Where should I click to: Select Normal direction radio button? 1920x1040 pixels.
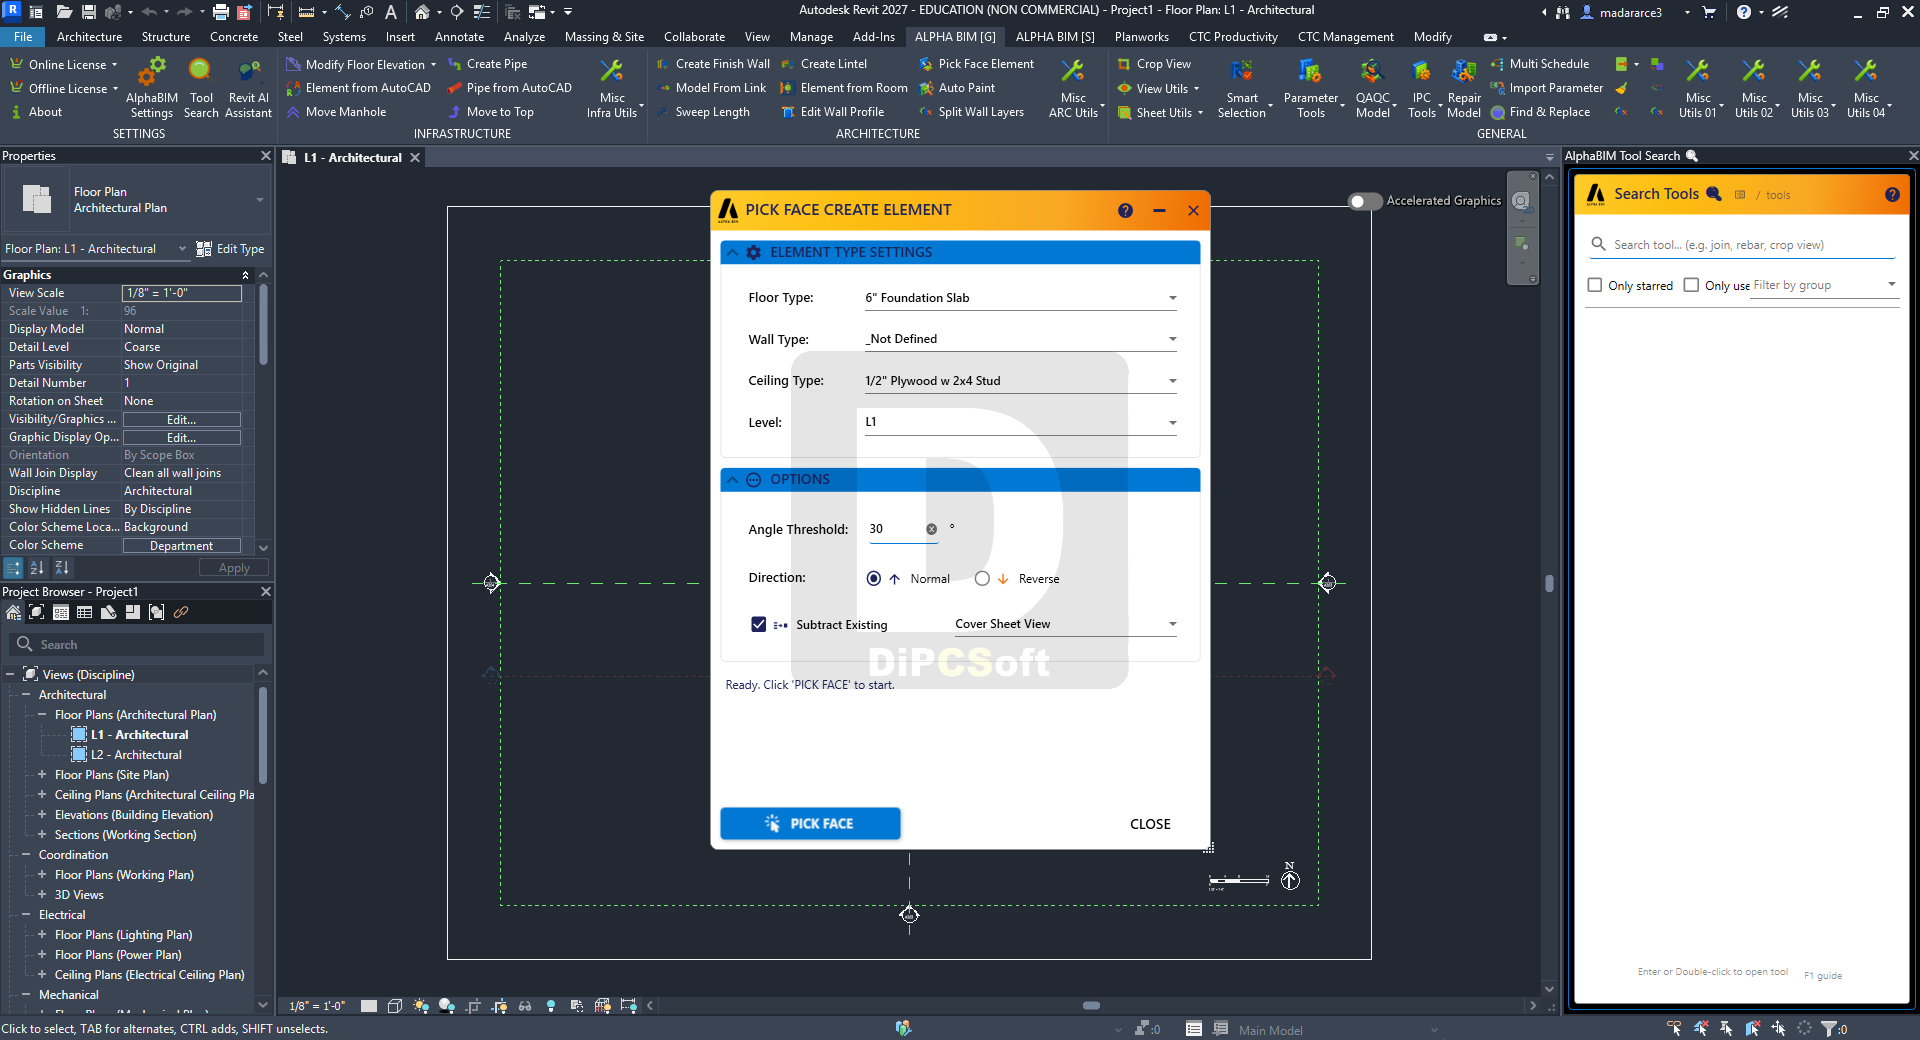point(874,578)
